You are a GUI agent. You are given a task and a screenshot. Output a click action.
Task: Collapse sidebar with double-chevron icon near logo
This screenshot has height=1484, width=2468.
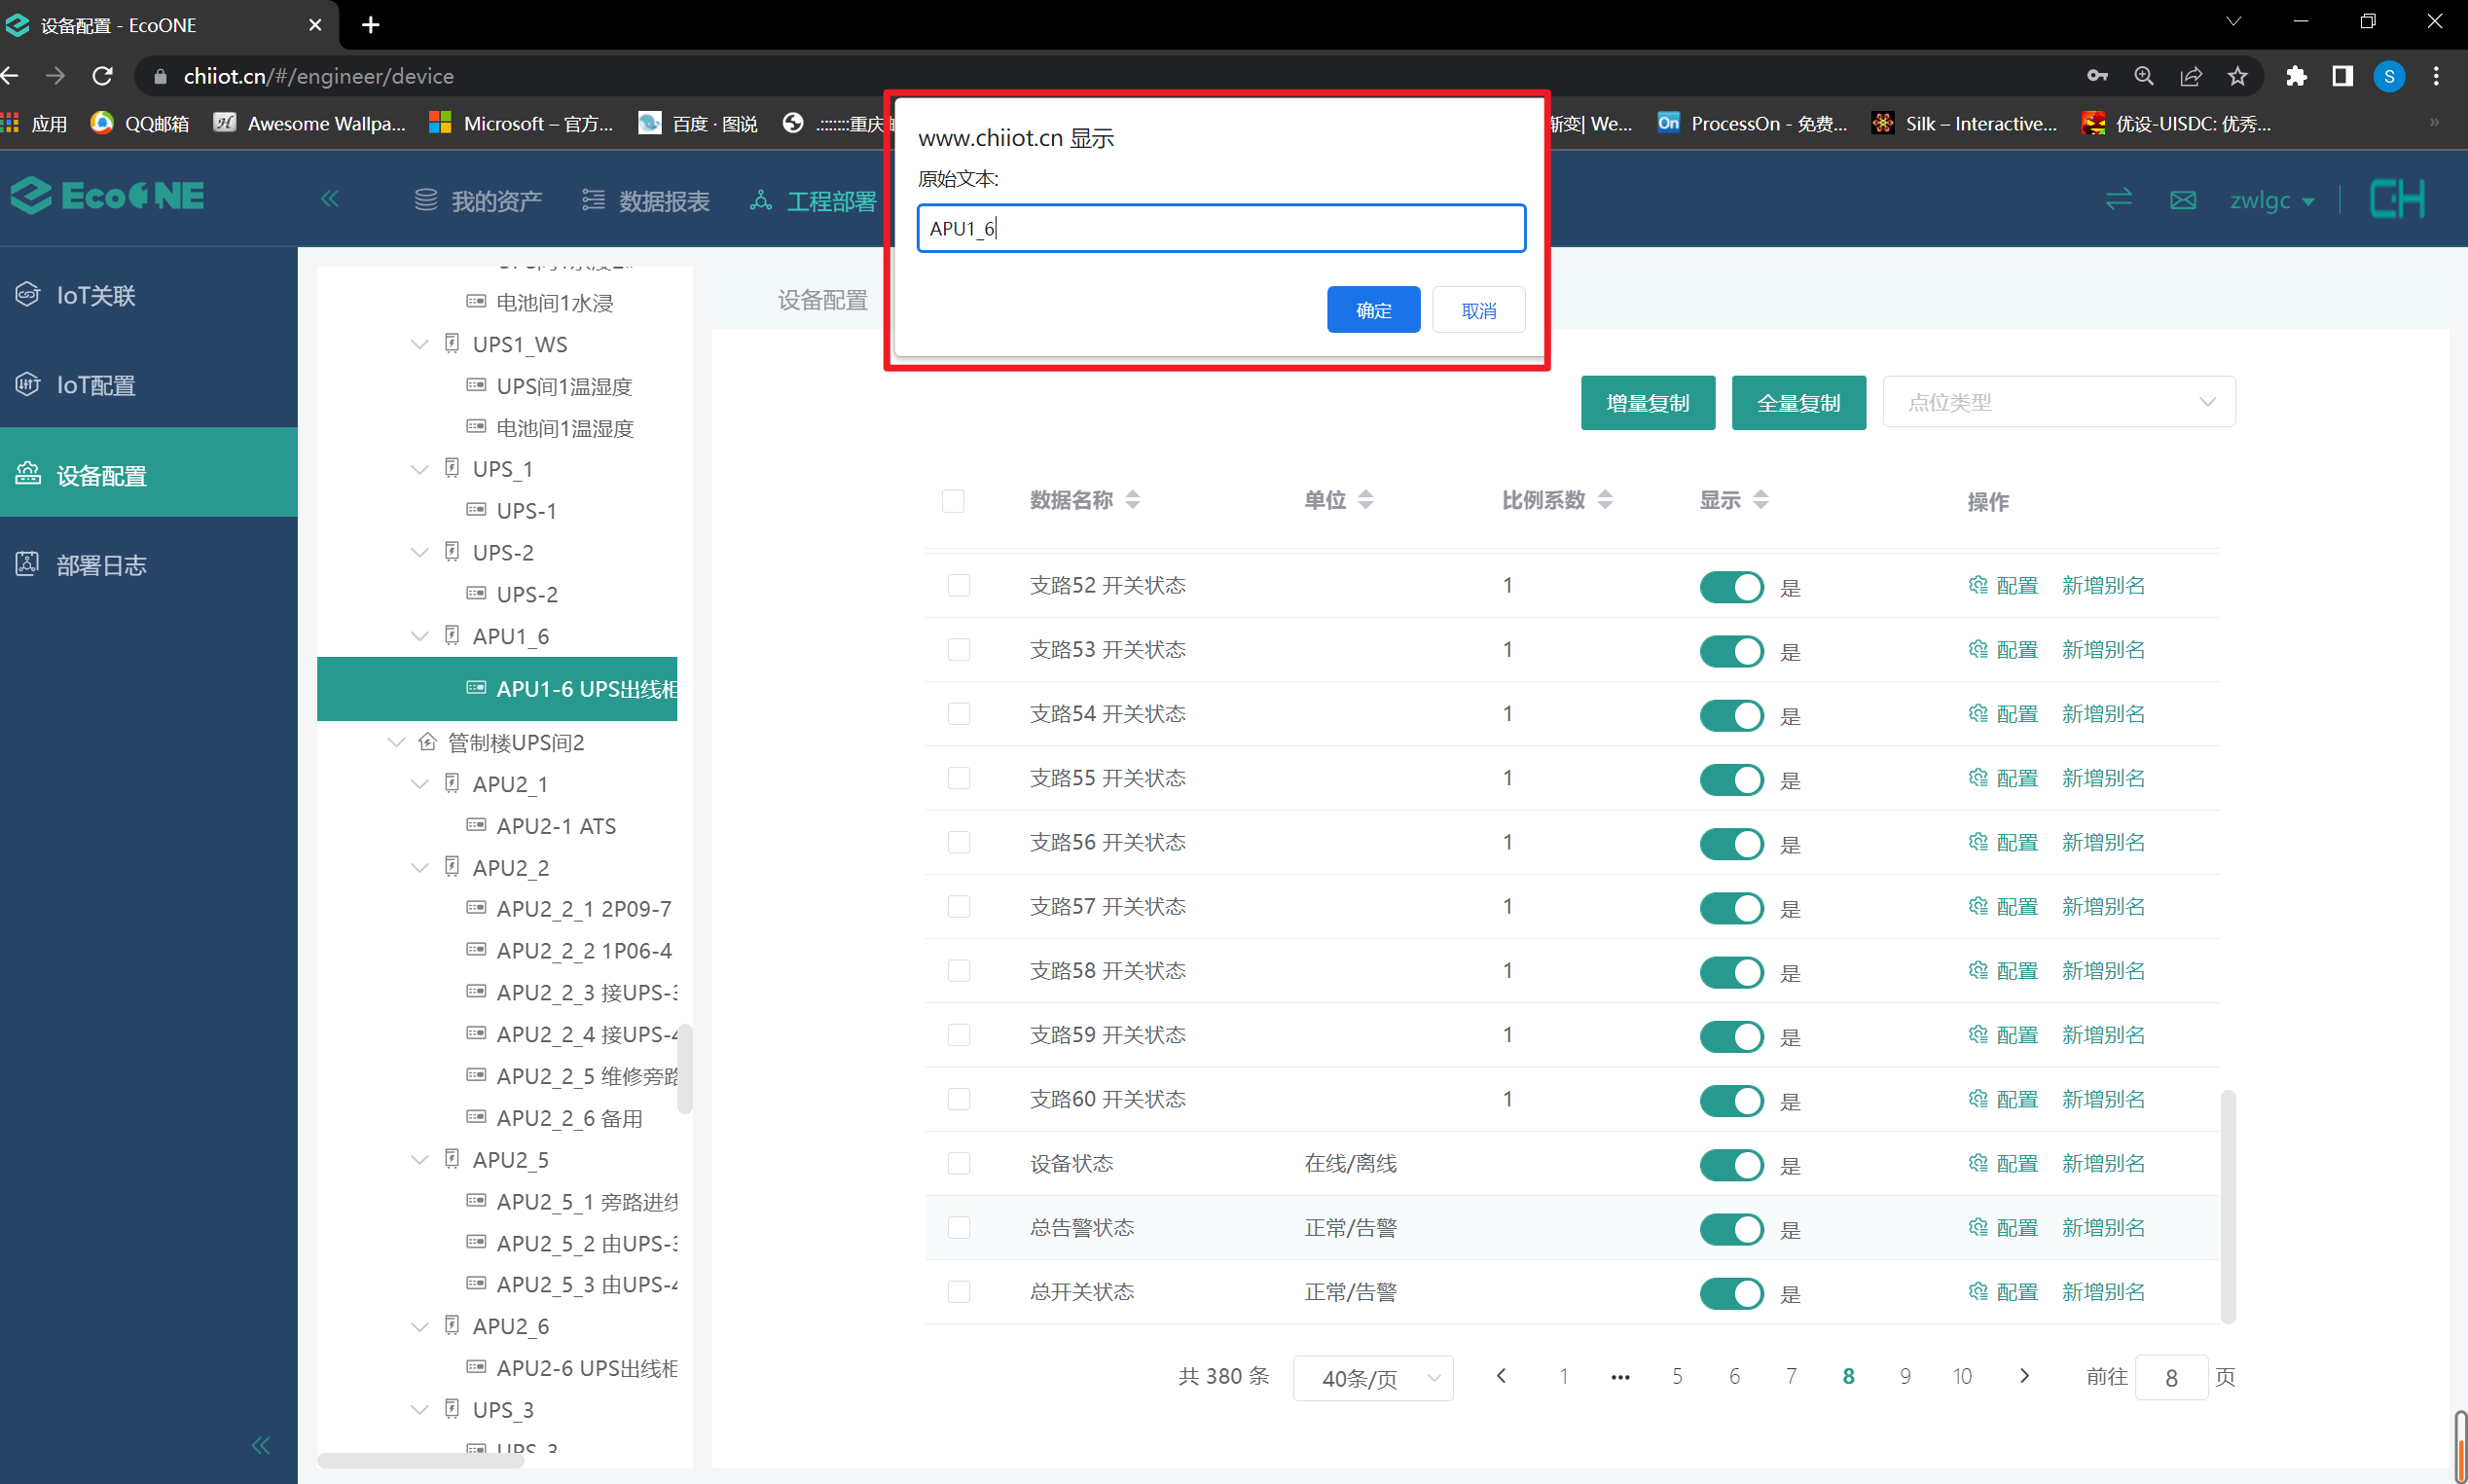330,199
